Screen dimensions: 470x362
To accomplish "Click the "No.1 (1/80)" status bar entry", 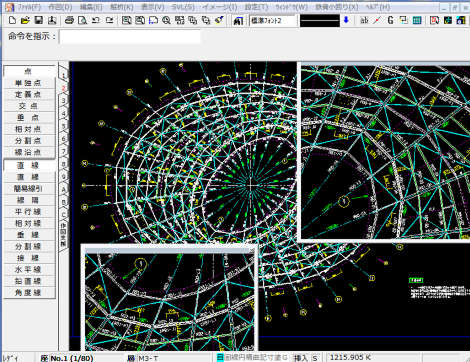I will pos(72,358).
